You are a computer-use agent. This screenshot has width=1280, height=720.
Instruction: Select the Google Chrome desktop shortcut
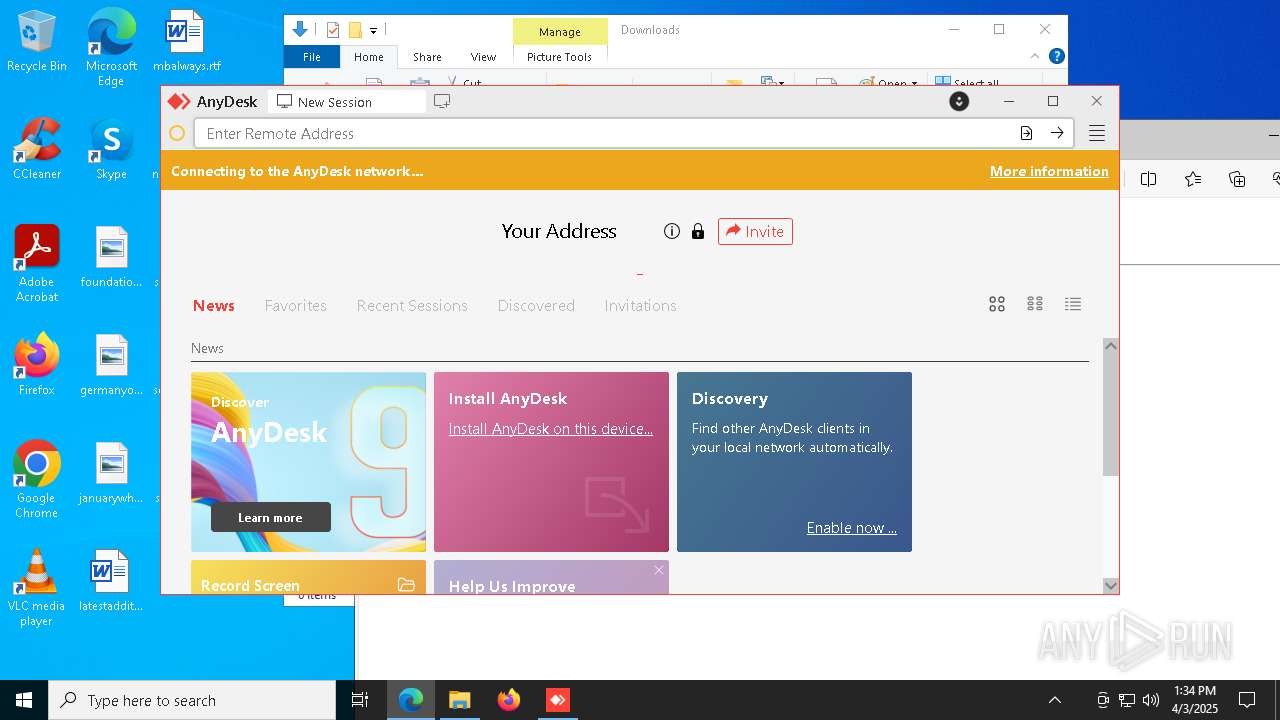37,480
